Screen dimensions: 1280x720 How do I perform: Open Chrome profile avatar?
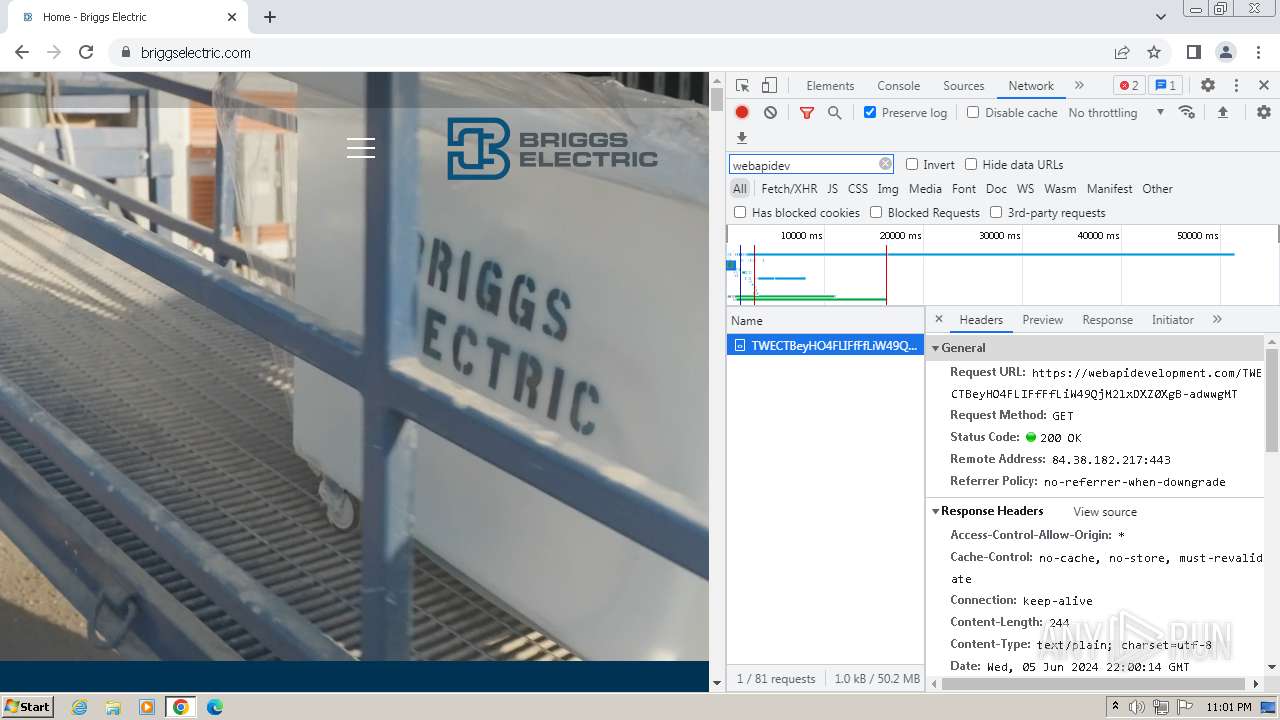1225,52
